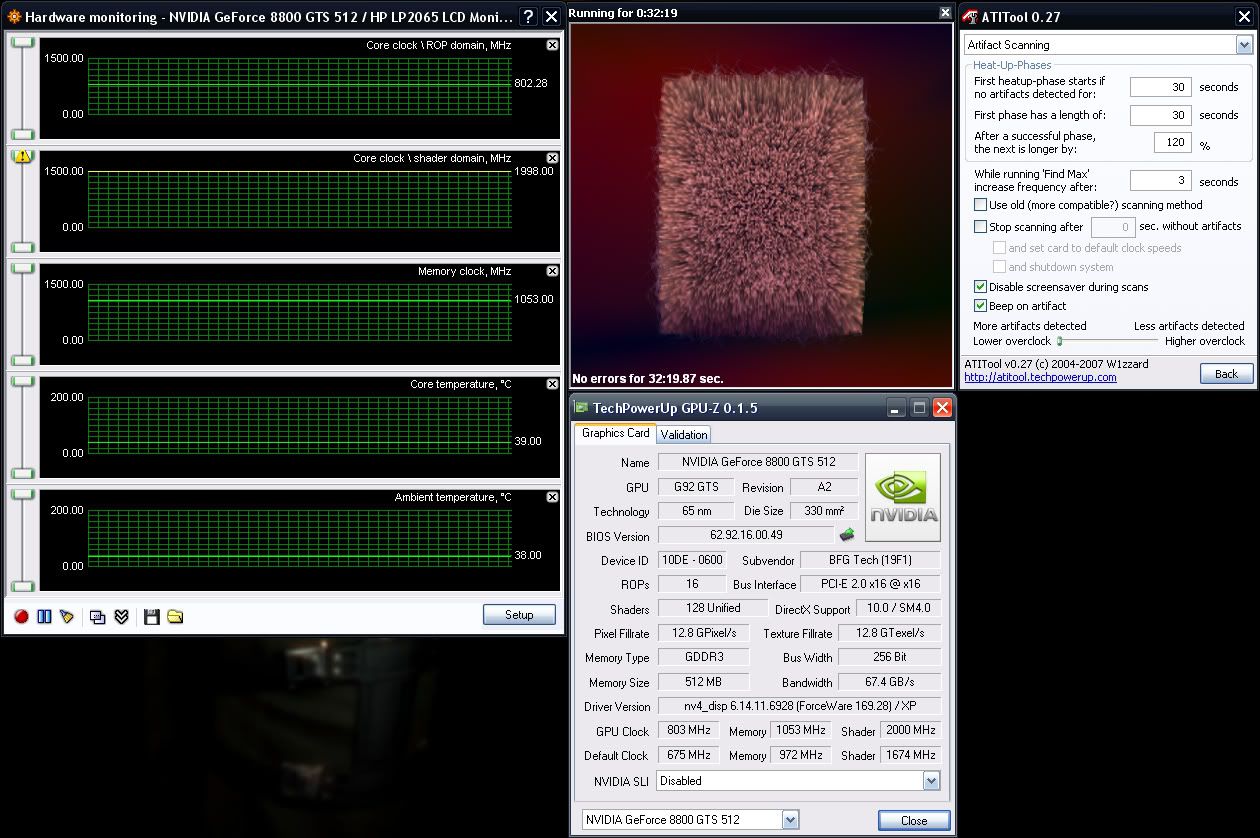Click the Default Clock Shader 1674 MHz field
Image resolution: width=1260 pixels, height=838 pixels.
click(x=910, y=755)
